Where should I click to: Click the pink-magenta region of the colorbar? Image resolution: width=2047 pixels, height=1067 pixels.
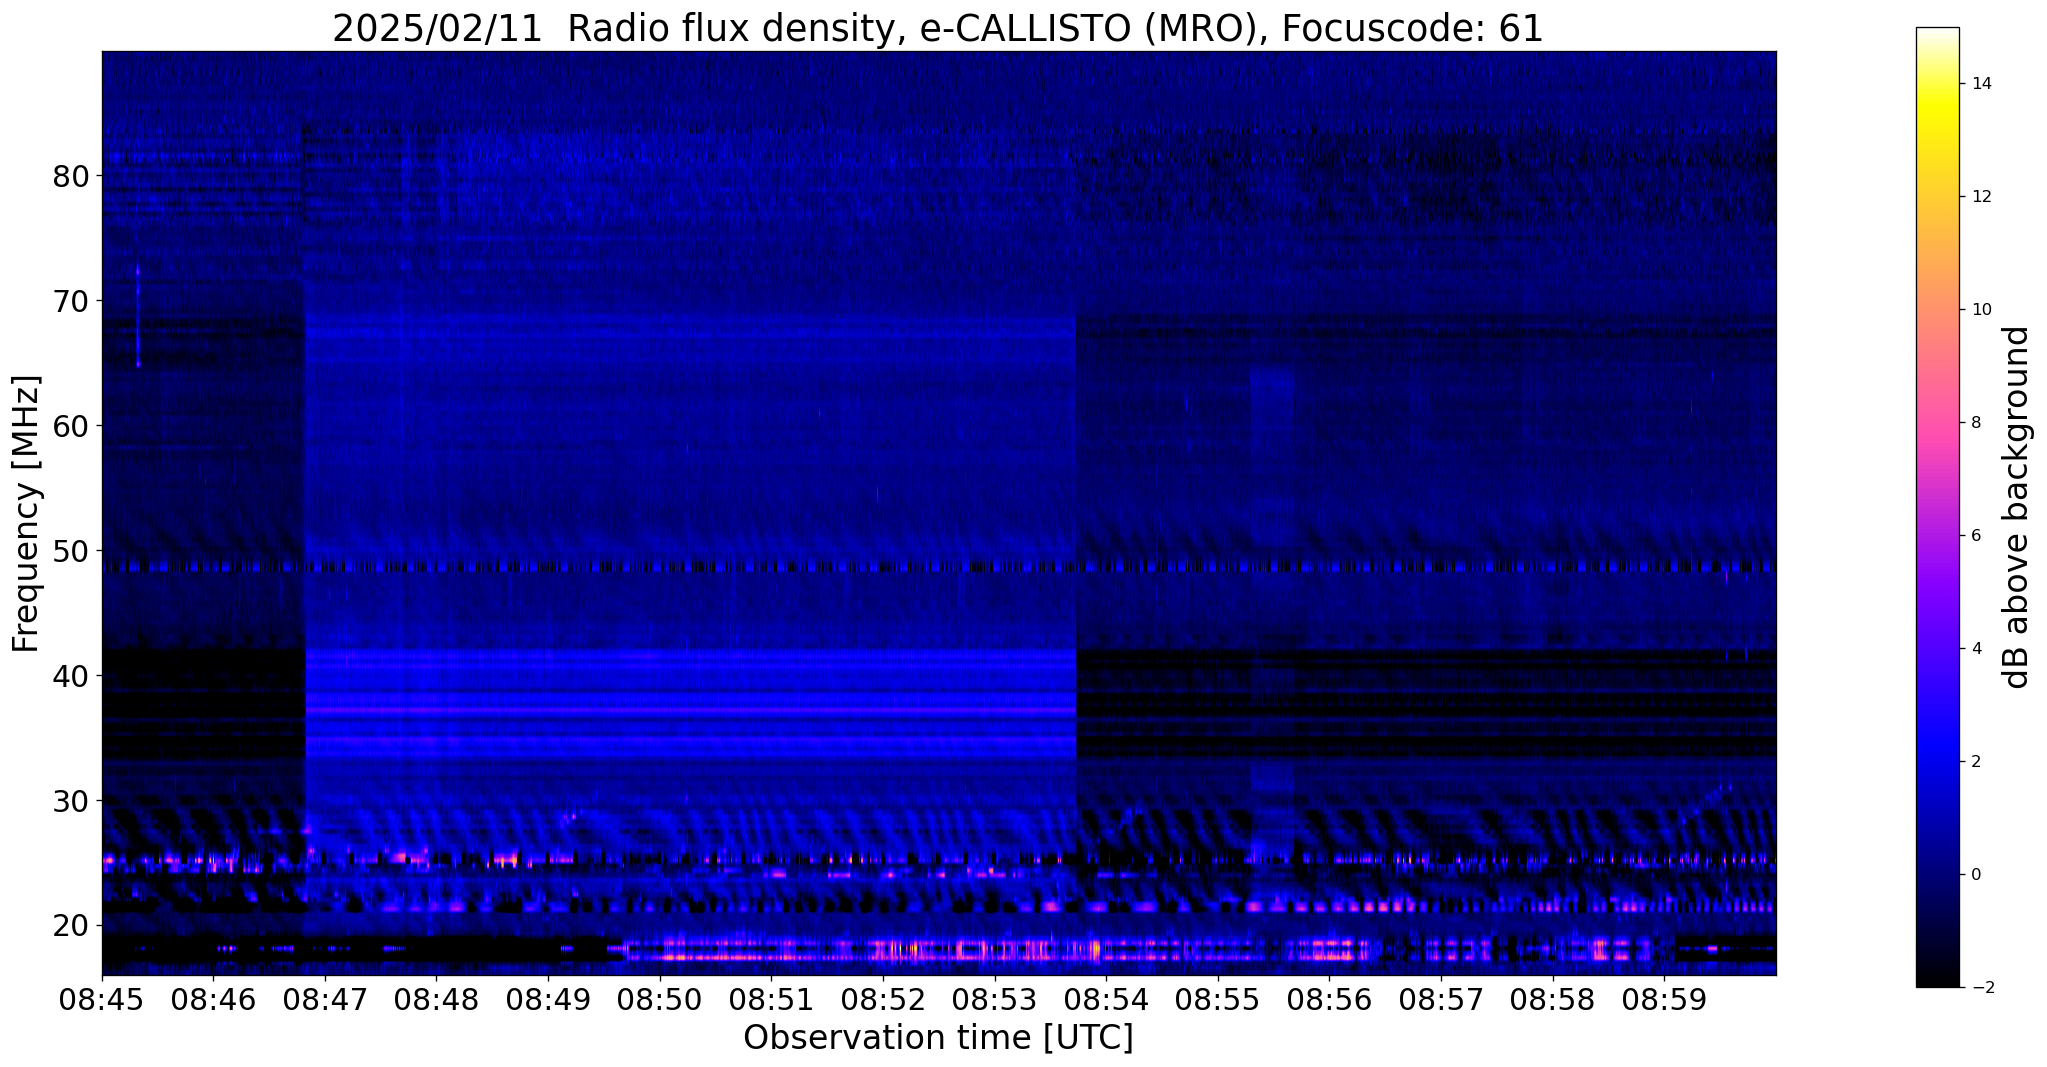point(1937,440)
